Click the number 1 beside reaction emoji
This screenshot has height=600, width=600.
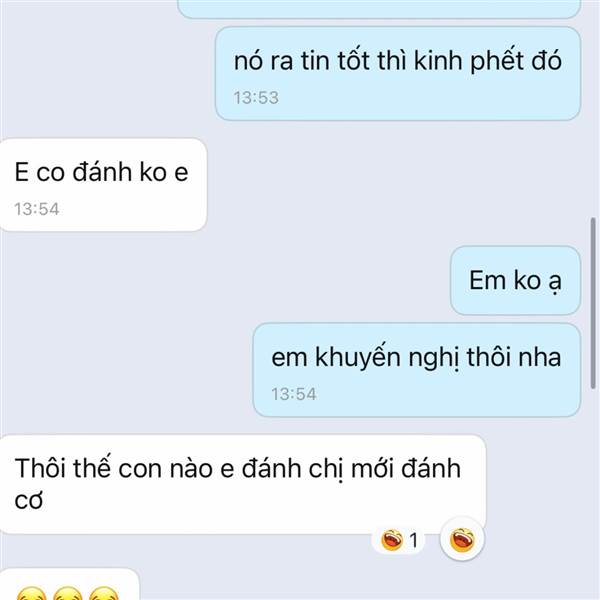click(x=414, y=540)
